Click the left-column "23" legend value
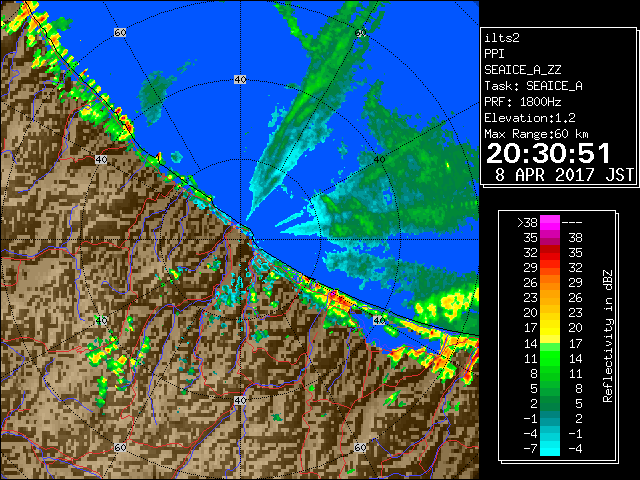Image resolution: width=640 pixels, height=480 pixels. click(x=531, y=298)
